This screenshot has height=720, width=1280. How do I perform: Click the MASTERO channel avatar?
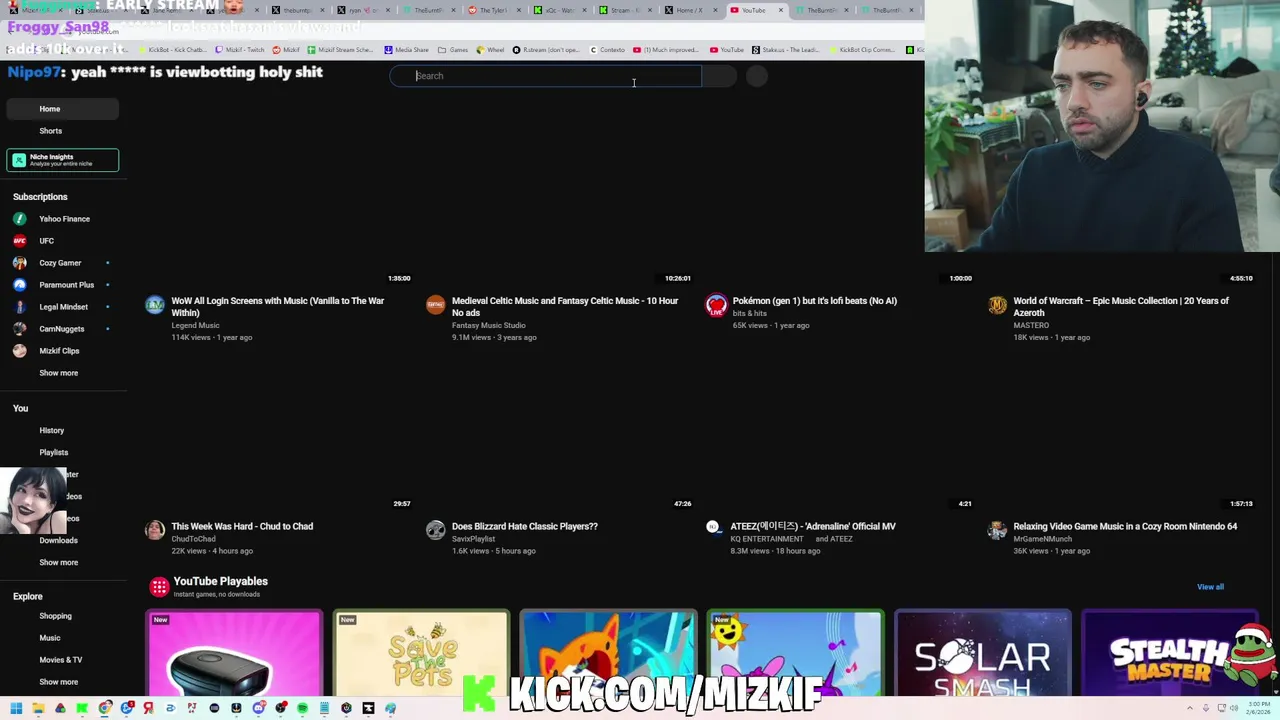(x=997, y=305)
